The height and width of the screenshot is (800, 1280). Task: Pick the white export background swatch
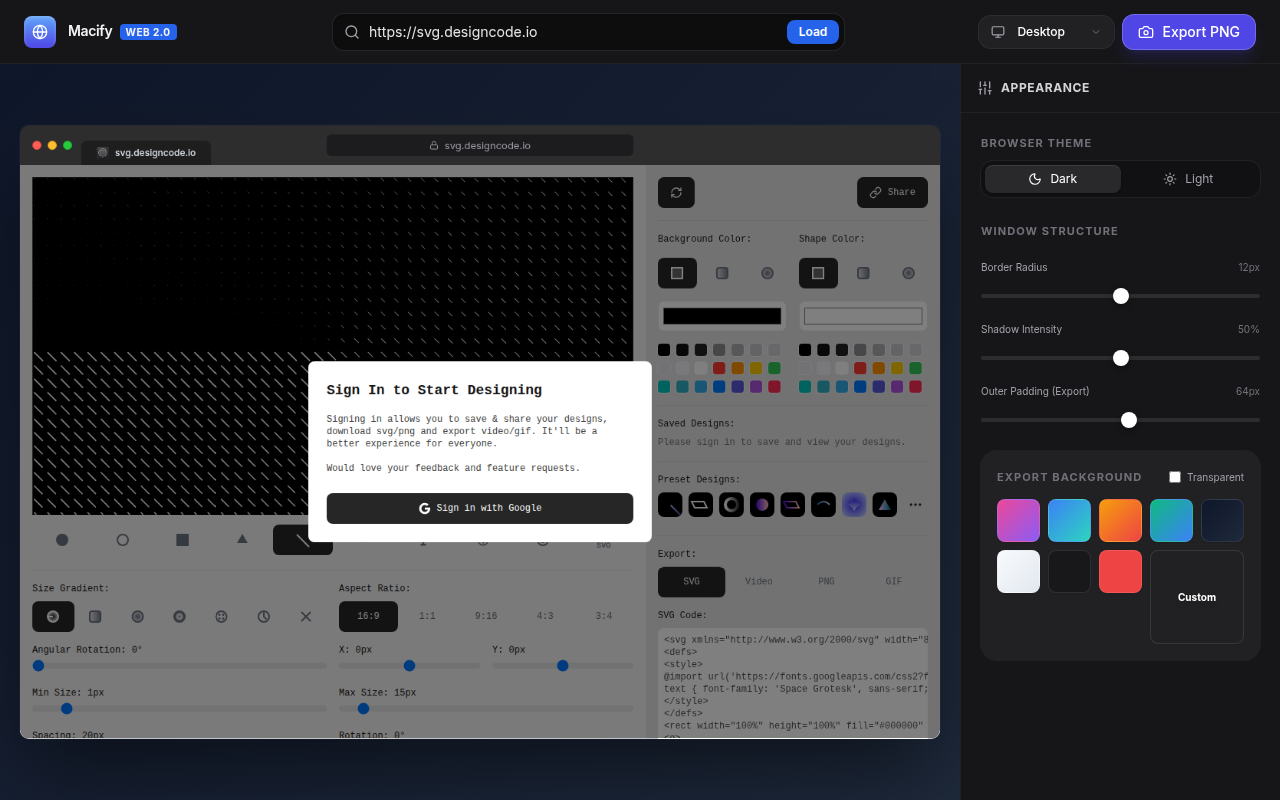pyautogui.click(x=1018, y=571)
